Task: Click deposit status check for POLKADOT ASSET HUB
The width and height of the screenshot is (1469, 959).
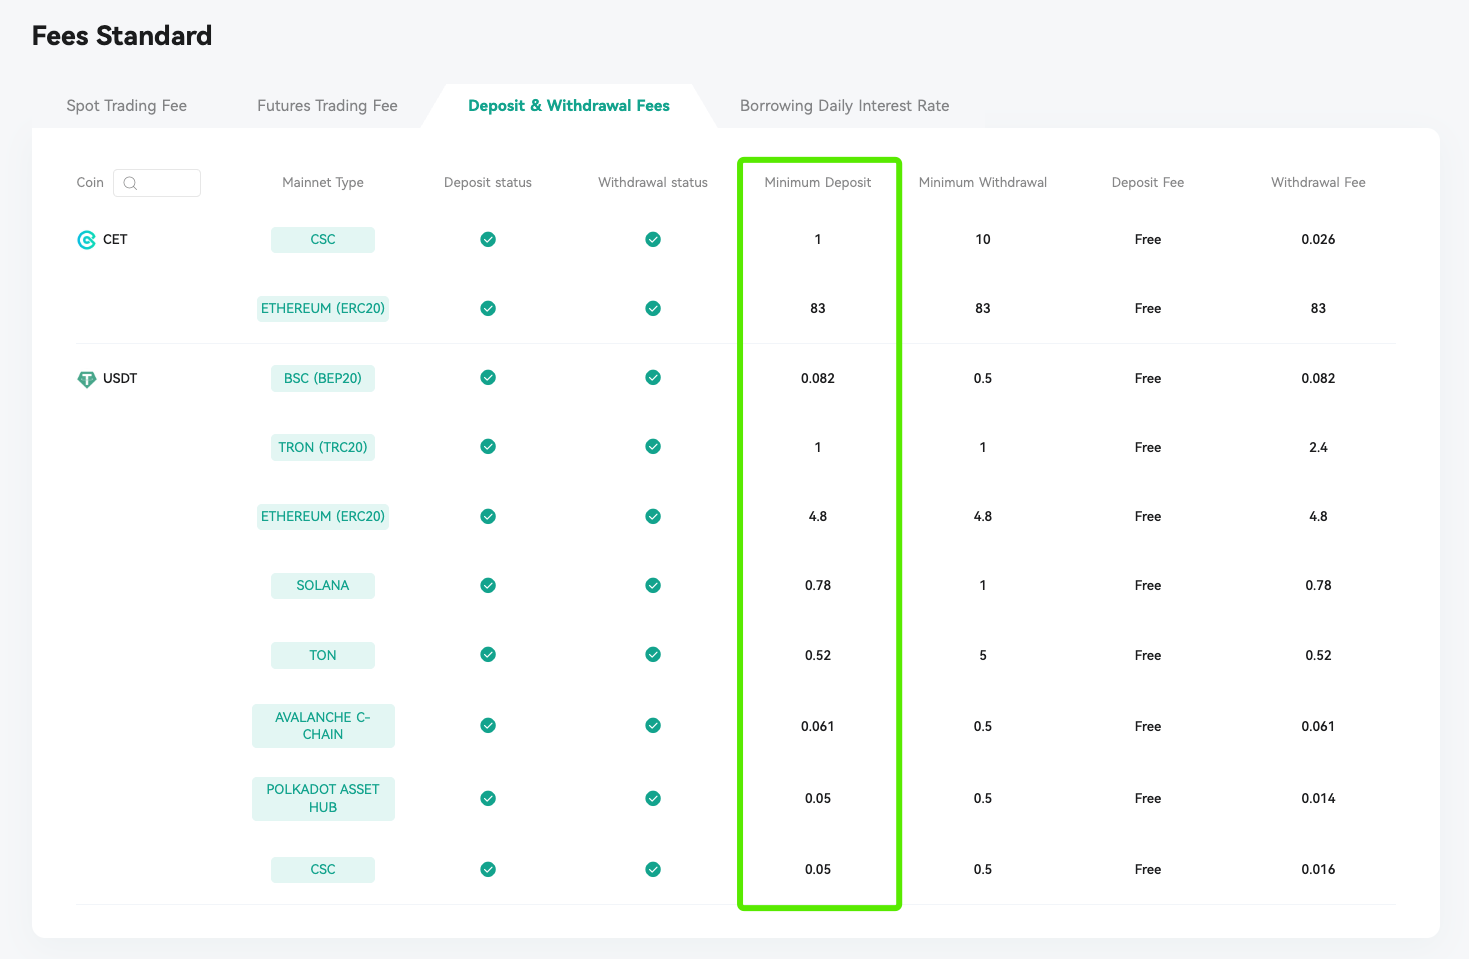Action: click(488, 798)
